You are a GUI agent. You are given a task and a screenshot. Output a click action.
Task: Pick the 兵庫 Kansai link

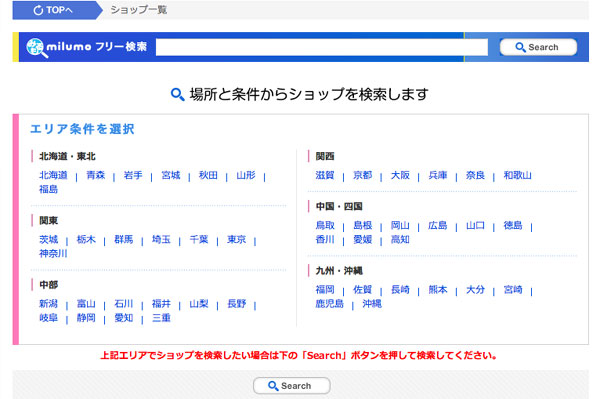coord(438,175)
